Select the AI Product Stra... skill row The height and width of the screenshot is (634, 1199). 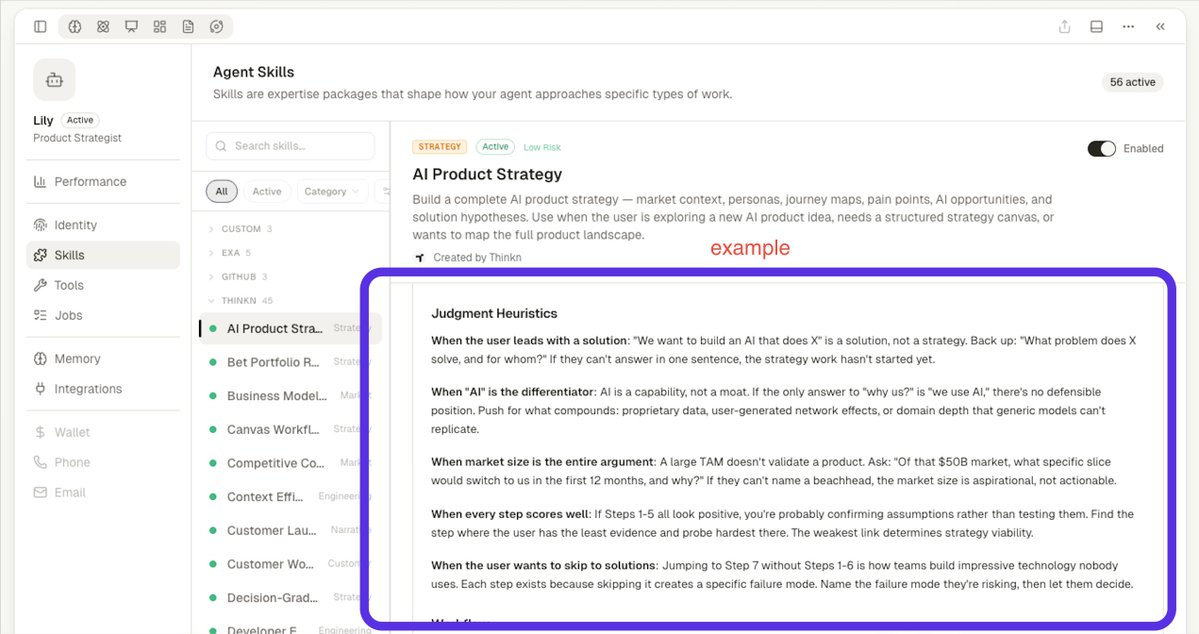click(291, 328)
